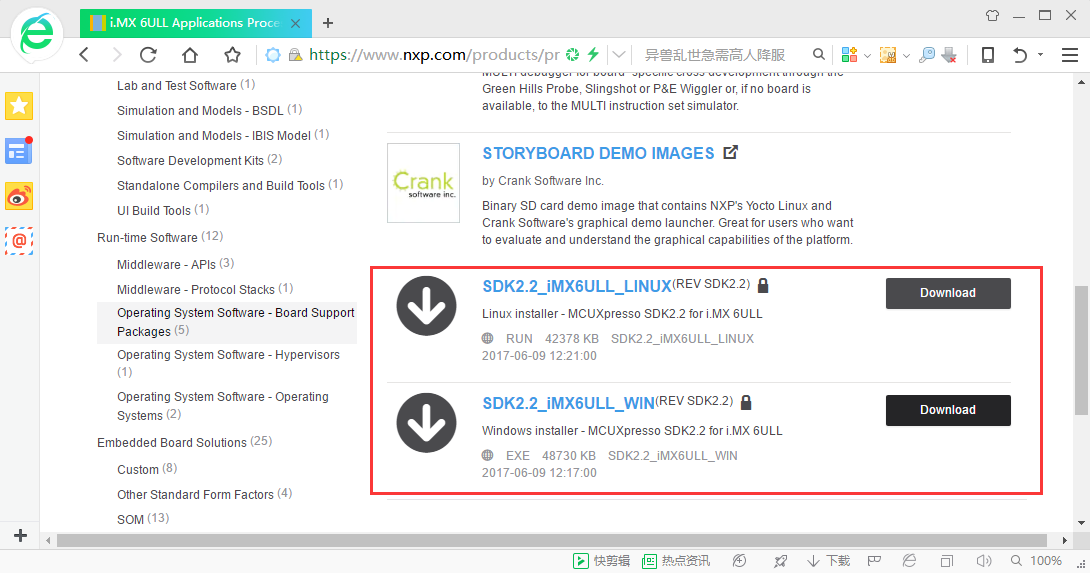
Task: Open the address bar dropdown chevron
Action: (619, 54)
